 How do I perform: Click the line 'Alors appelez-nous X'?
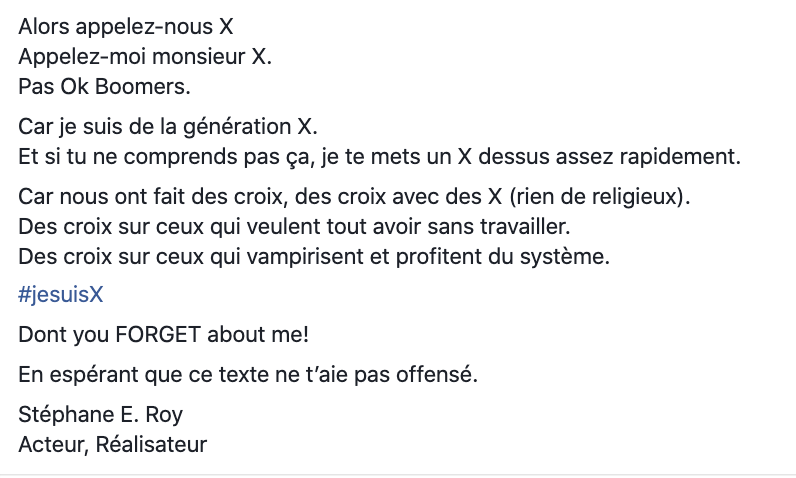click(x=126, y=27)
